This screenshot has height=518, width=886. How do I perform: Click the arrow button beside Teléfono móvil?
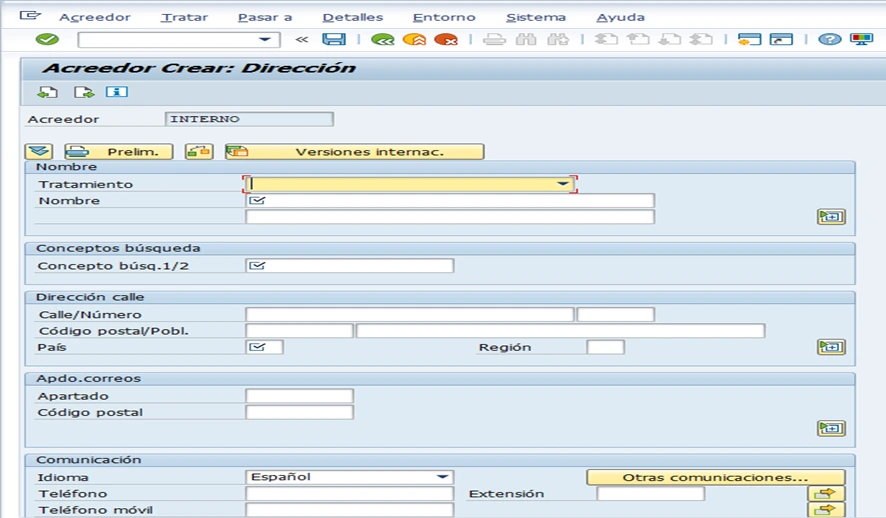click(826, 510)
